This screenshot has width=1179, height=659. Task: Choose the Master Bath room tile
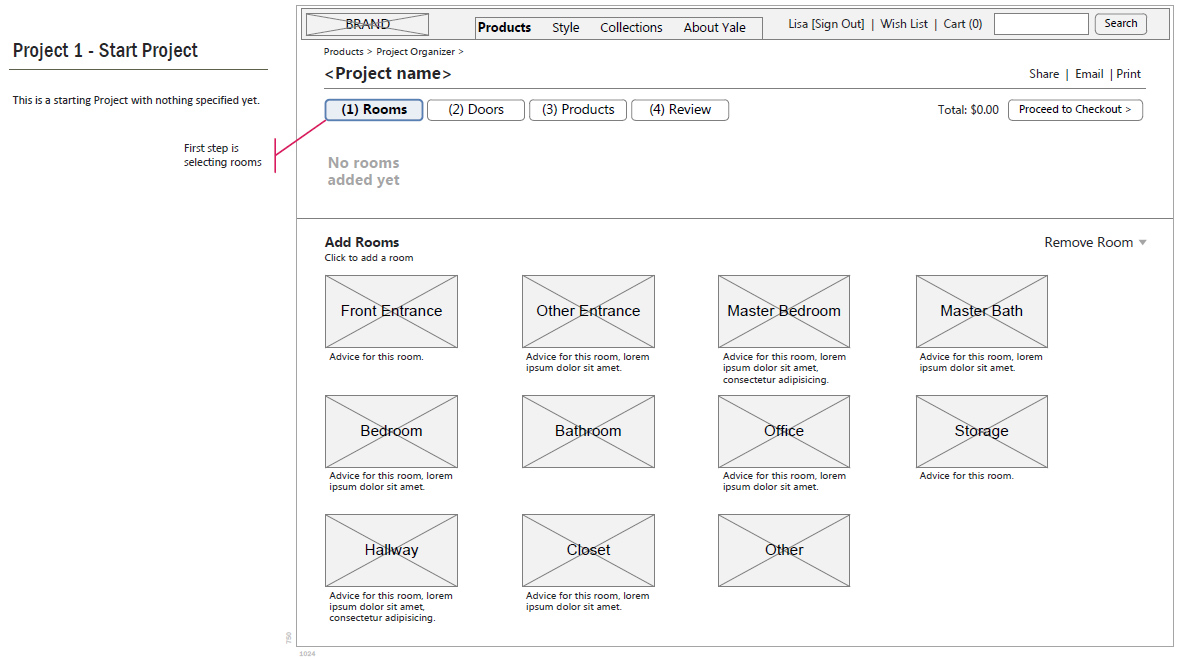(x=981, y=311)
